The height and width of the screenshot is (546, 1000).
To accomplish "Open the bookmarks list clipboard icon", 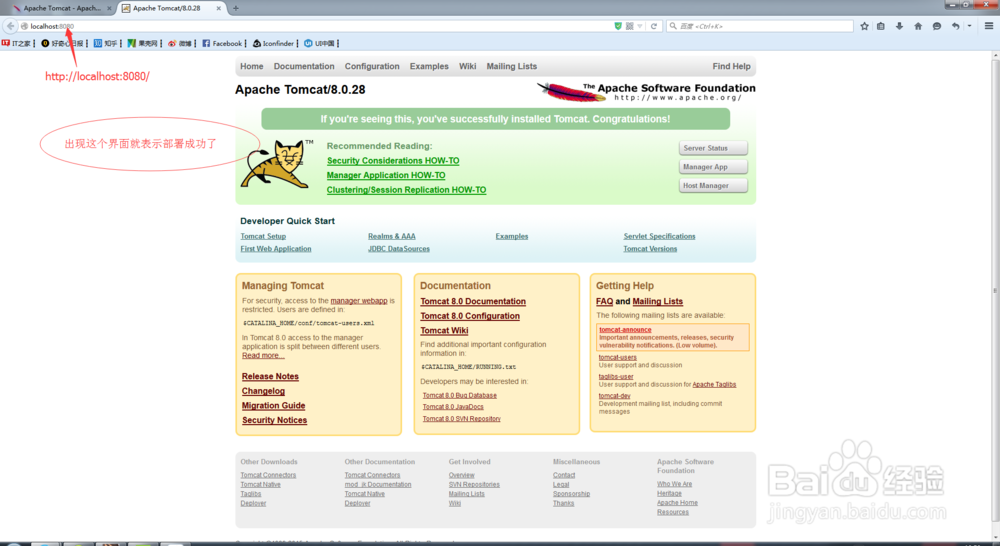I will pos(881,26).
